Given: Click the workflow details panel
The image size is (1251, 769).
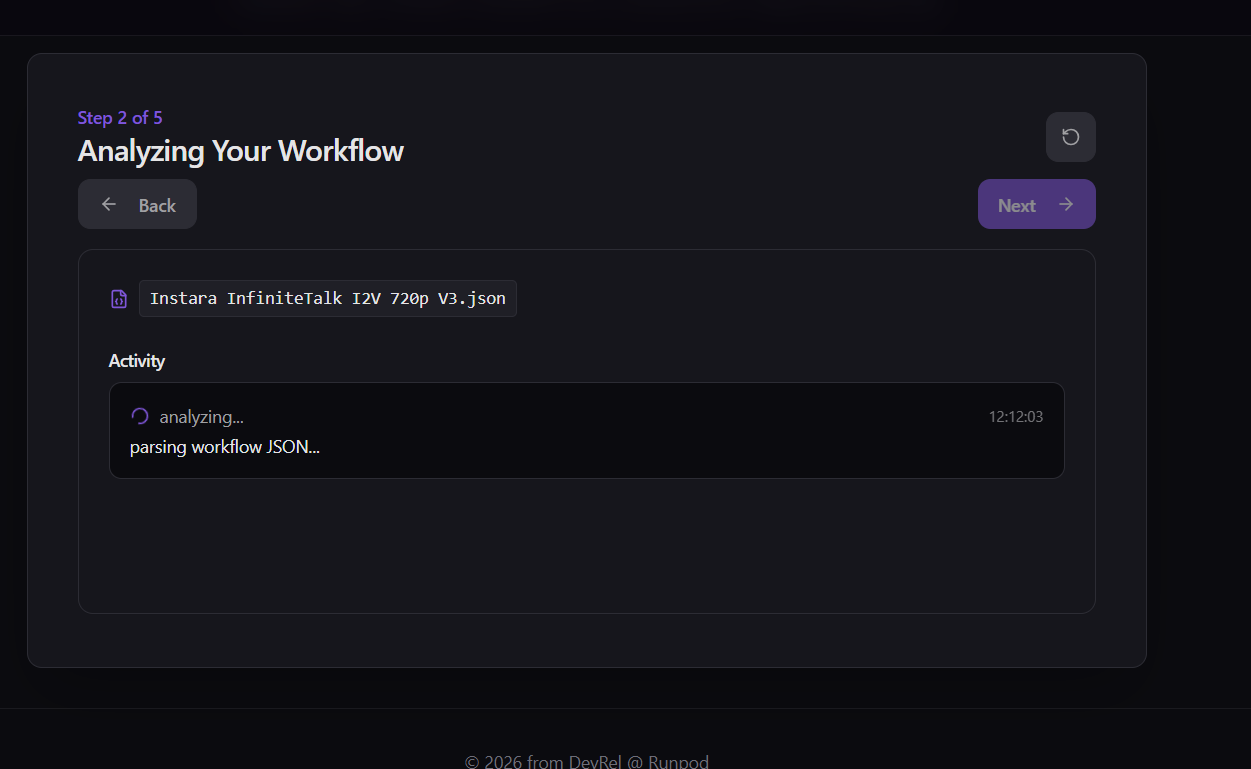Looking at the screenshot, I should pyautogui.click(x=587, y=550).
